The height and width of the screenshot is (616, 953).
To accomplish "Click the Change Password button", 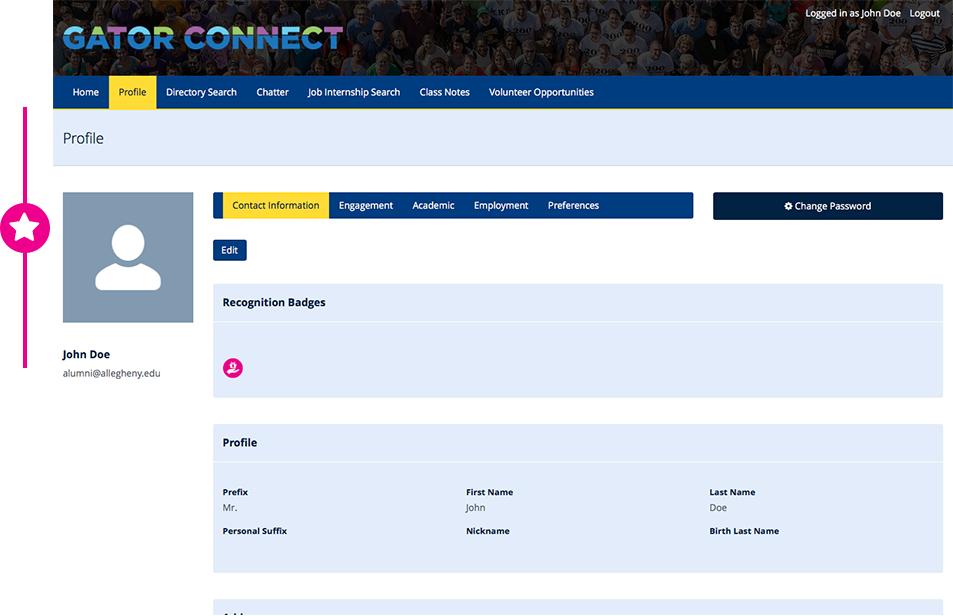I will click(x=828, y=206).
